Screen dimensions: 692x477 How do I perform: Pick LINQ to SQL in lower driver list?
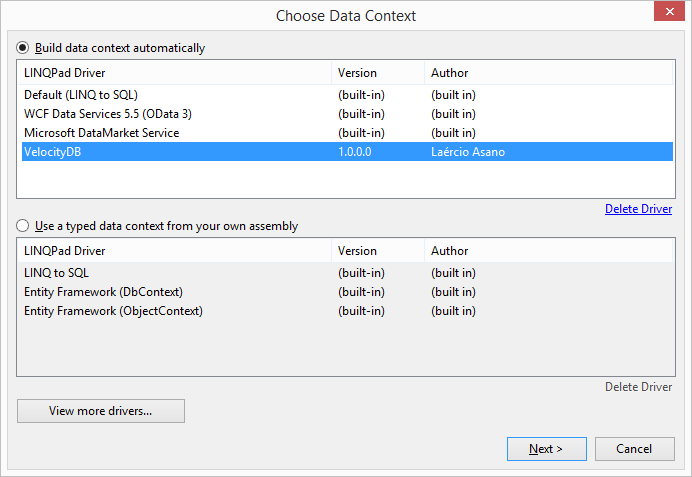(x=347, y=273)
